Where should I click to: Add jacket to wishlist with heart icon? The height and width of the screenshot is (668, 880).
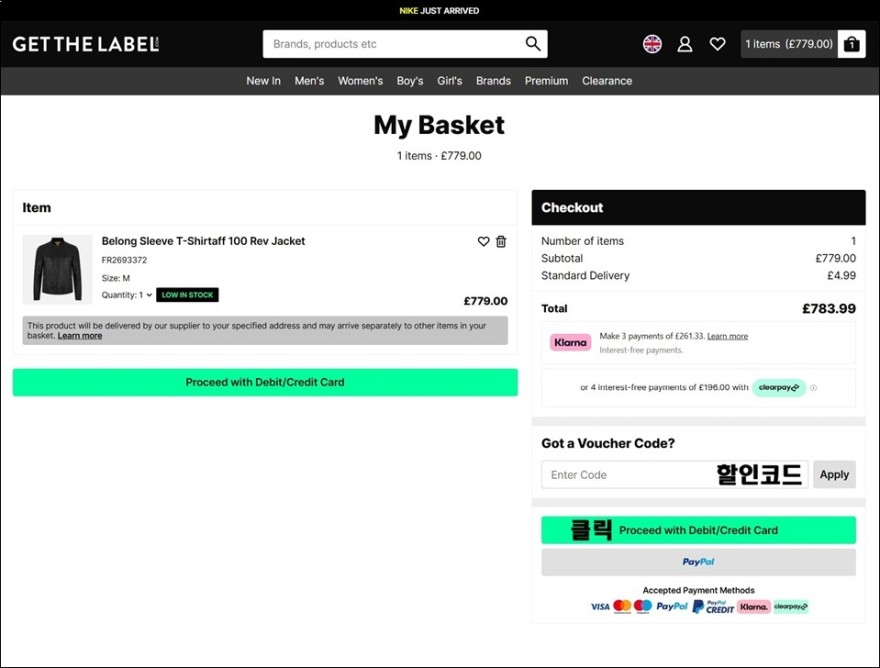coord(483,241)
